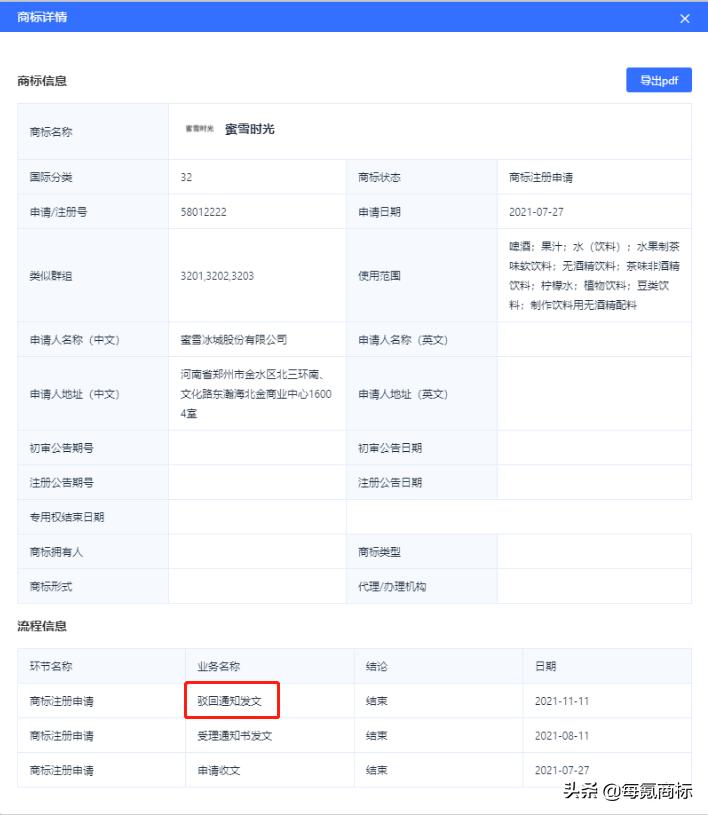Click the 商标类型 label

coord(379,552)
